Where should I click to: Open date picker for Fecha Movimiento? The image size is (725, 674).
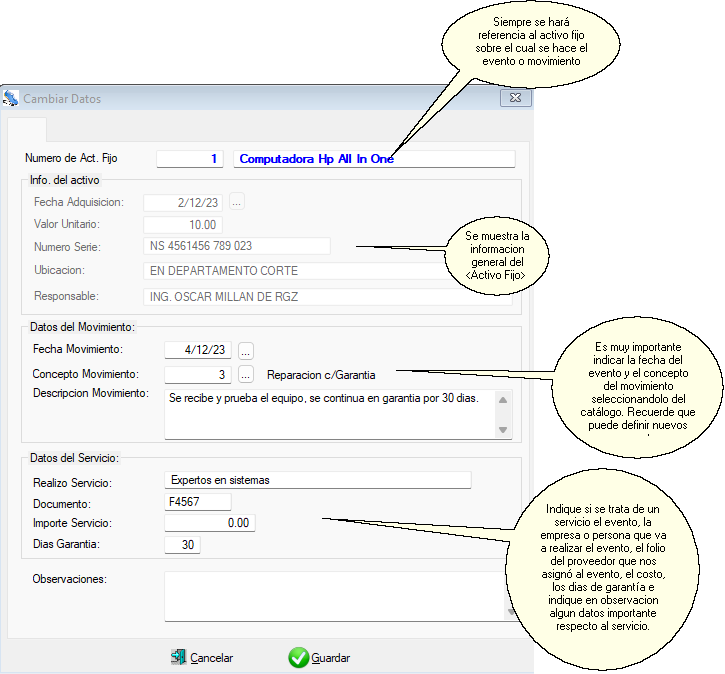[246, 350]
